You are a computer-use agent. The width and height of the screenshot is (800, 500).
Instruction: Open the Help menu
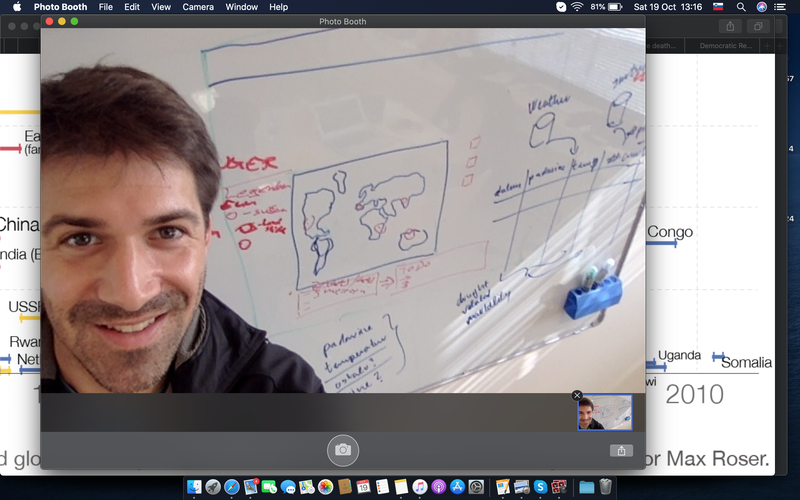279,7
